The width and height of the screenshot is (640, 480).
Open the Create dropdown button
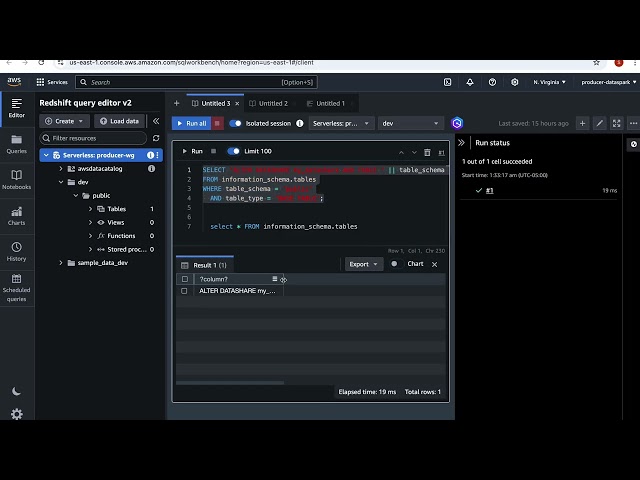coord(64,121)
